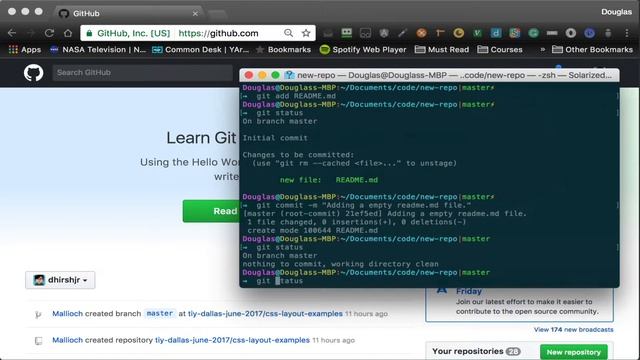This screenshot has height=360, width=640.
Task: Click the green V extension icon
Action: click(477, 33)
